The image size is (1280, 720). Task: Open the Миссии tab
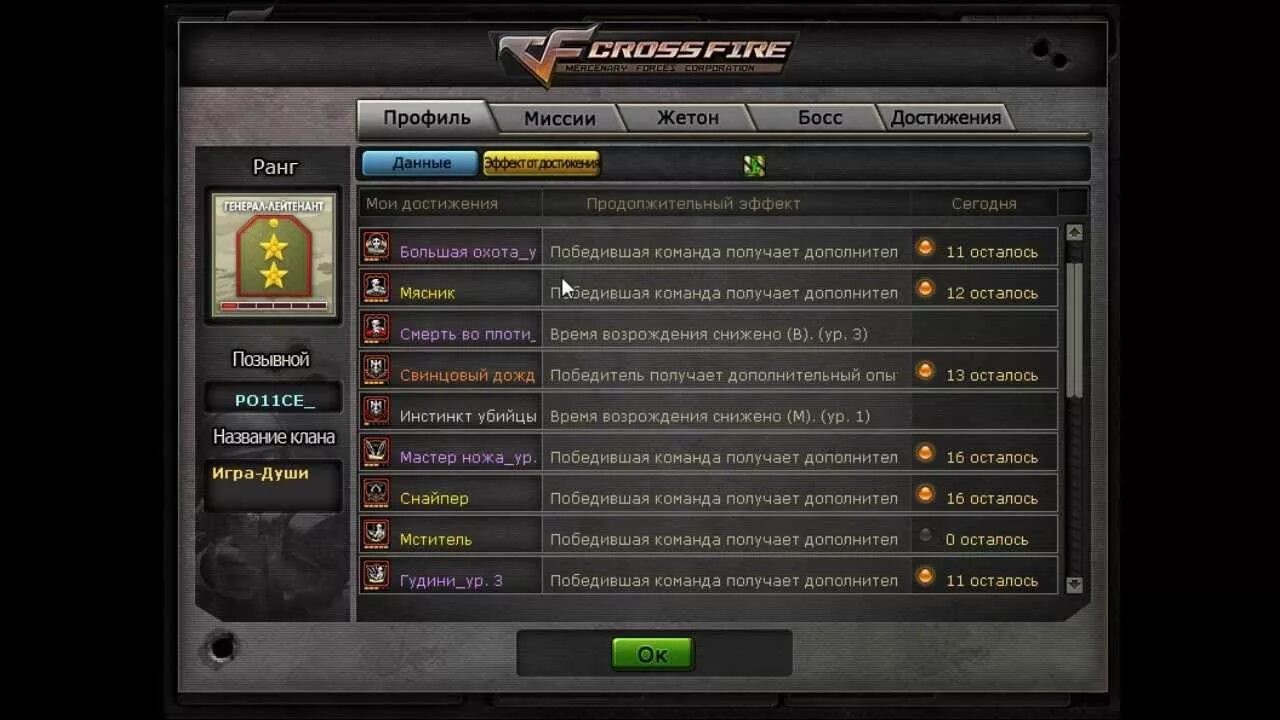559,118
